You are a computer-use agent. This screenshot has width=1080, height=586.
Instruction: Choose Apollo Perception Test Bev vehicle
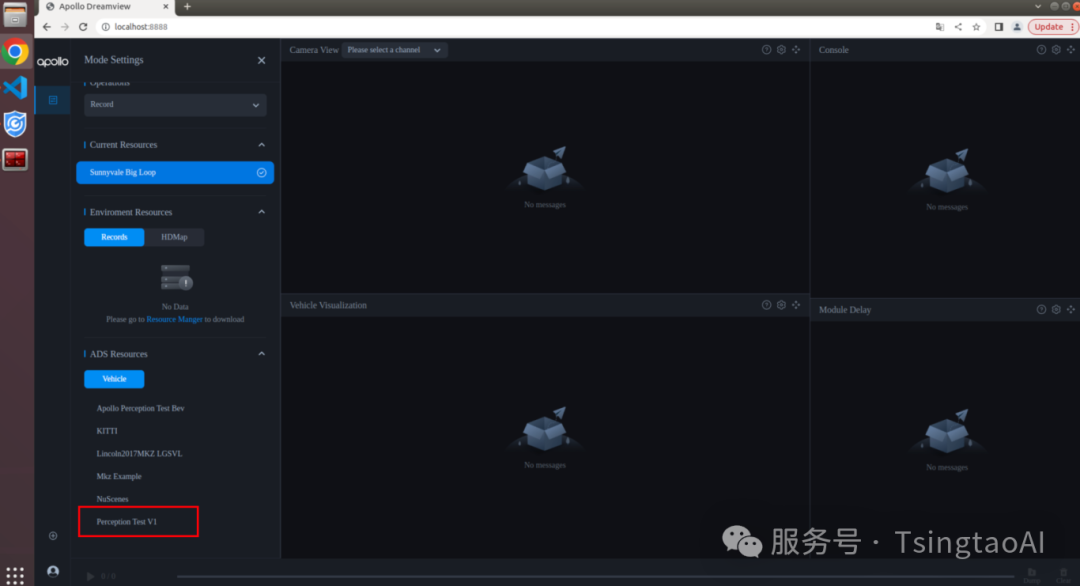click(141, 408)
